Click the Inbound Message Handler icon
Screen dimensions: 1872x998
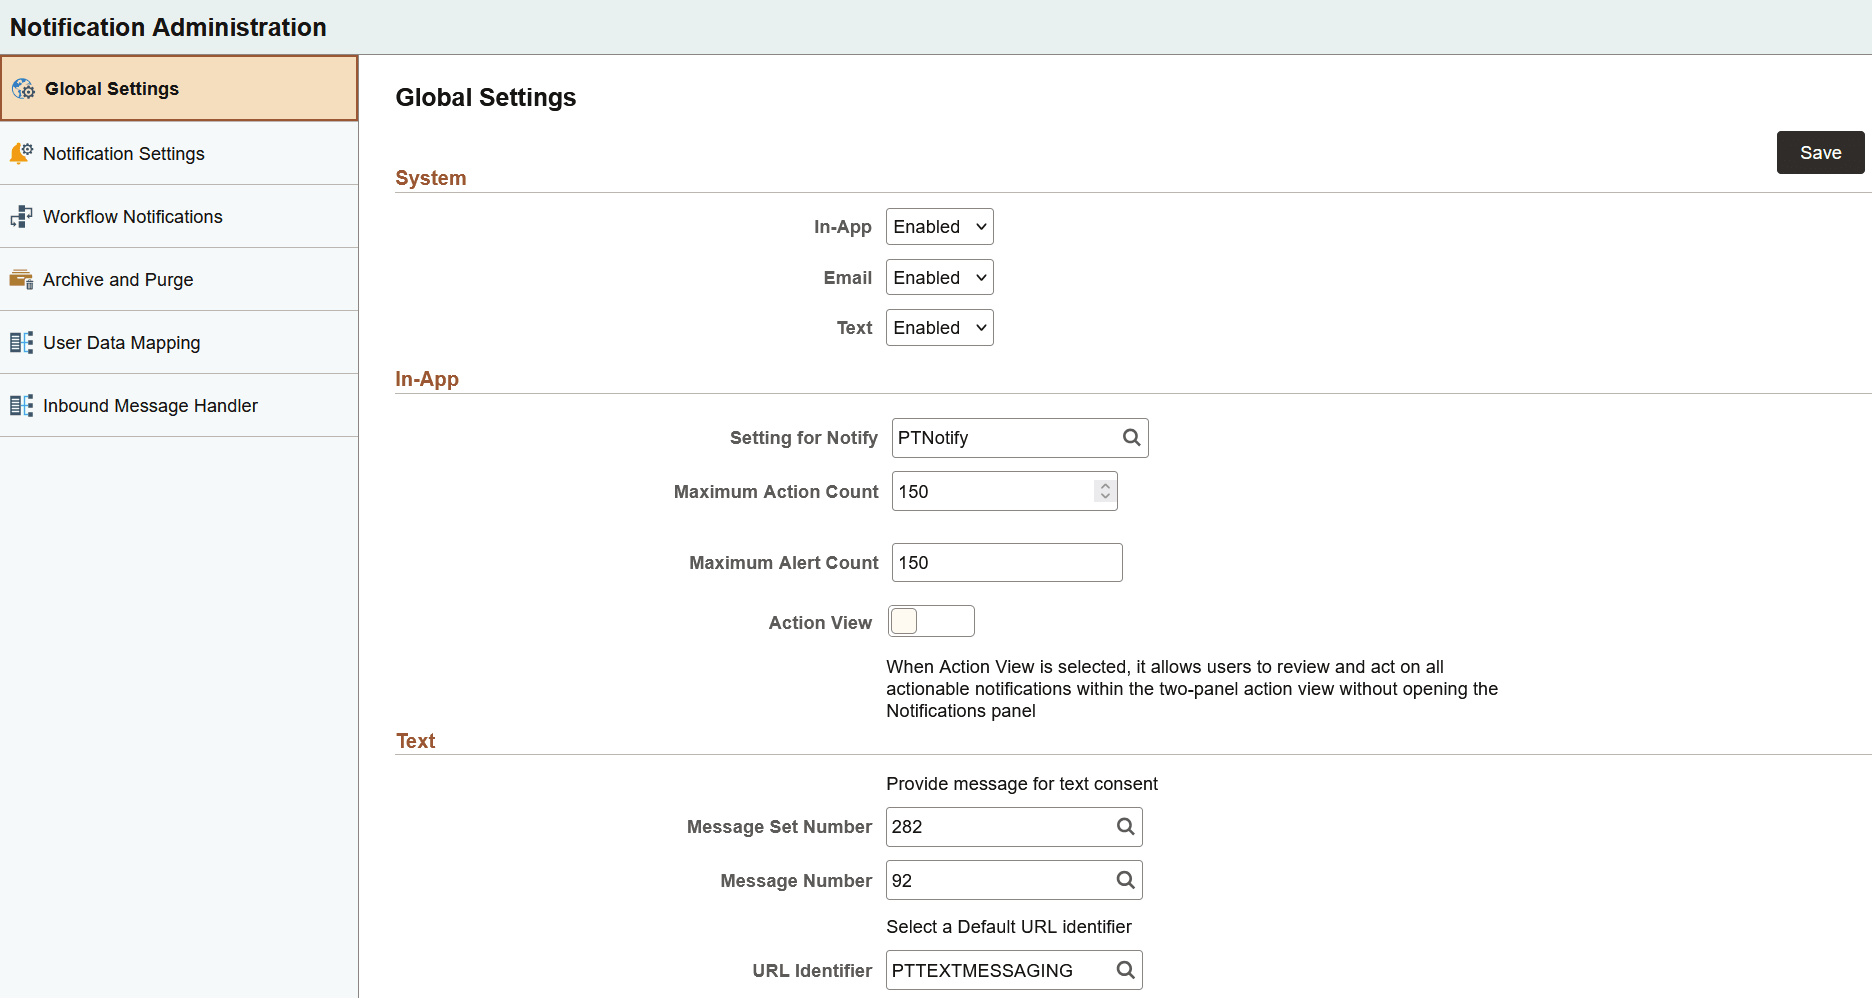click(22, 405)
